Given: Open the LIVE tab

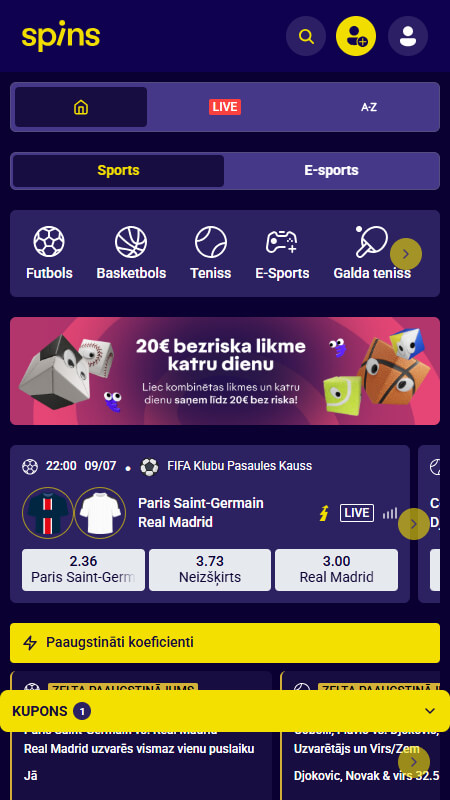Looking at the screenshot, I should [225, 107].
